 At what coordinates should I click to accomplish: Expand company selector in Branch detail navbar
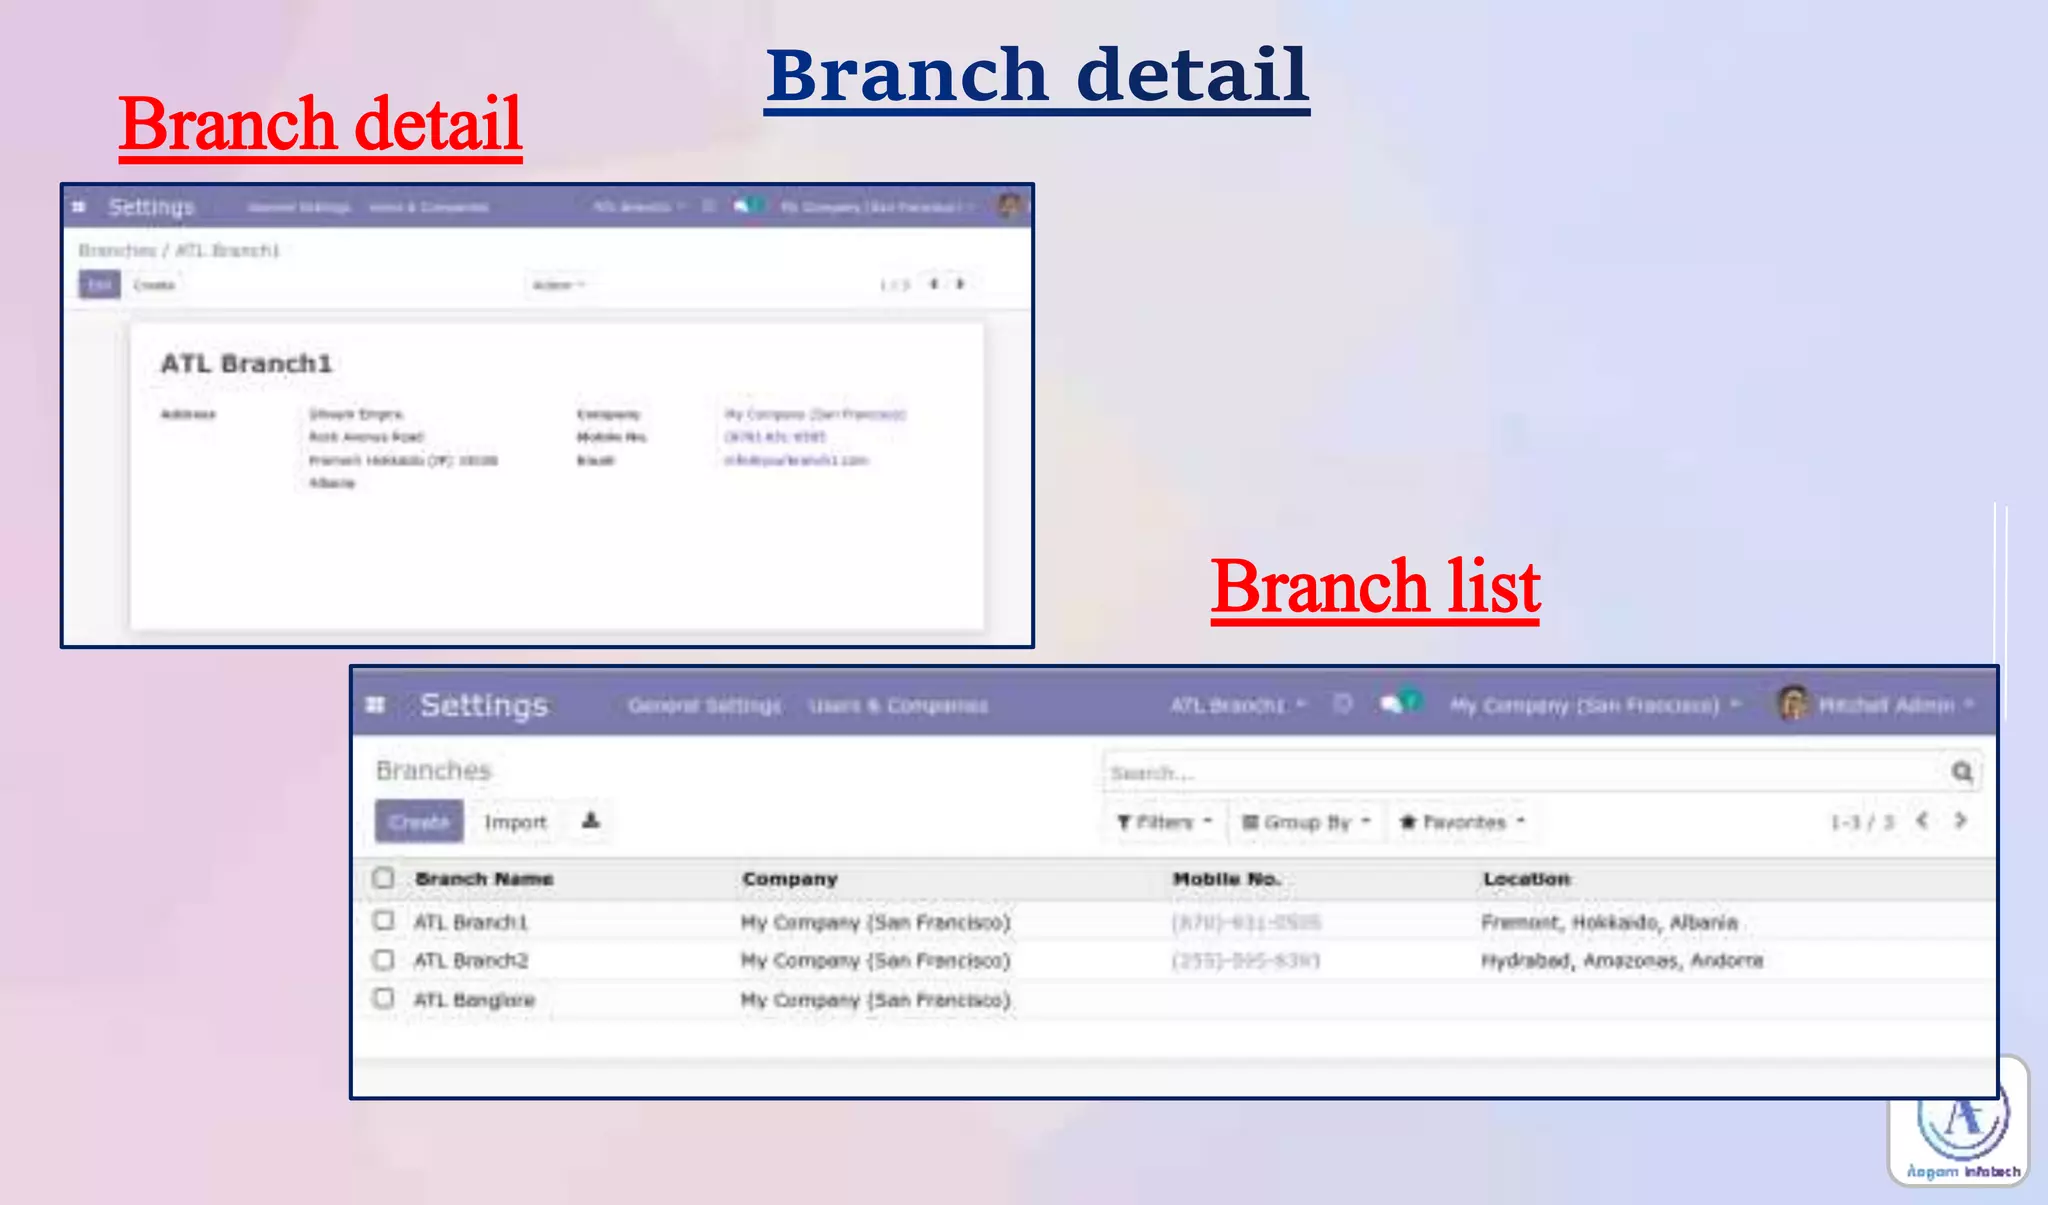point(877,207)
